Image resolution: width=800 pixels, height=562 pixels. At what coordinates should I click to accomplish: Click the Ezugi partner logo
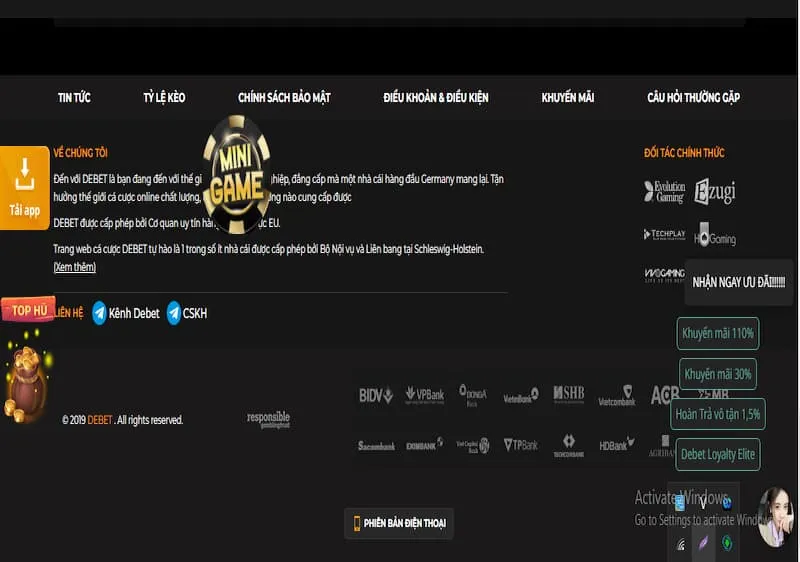715,192
